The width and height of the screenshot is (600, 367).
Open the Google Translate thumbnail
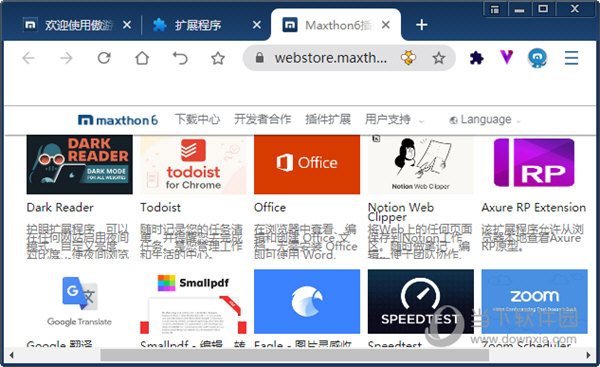80,302
